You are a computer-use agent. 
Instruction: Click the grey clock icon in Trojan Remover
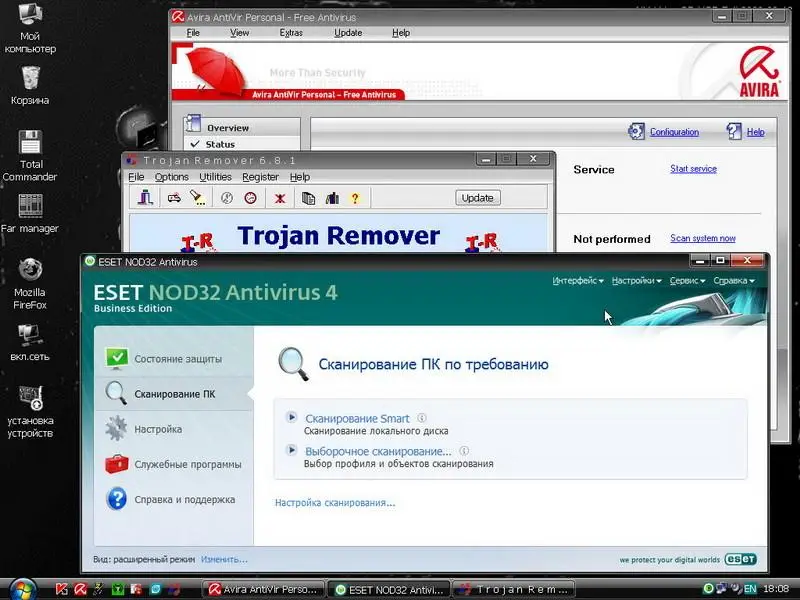click(x=227, y=198)
